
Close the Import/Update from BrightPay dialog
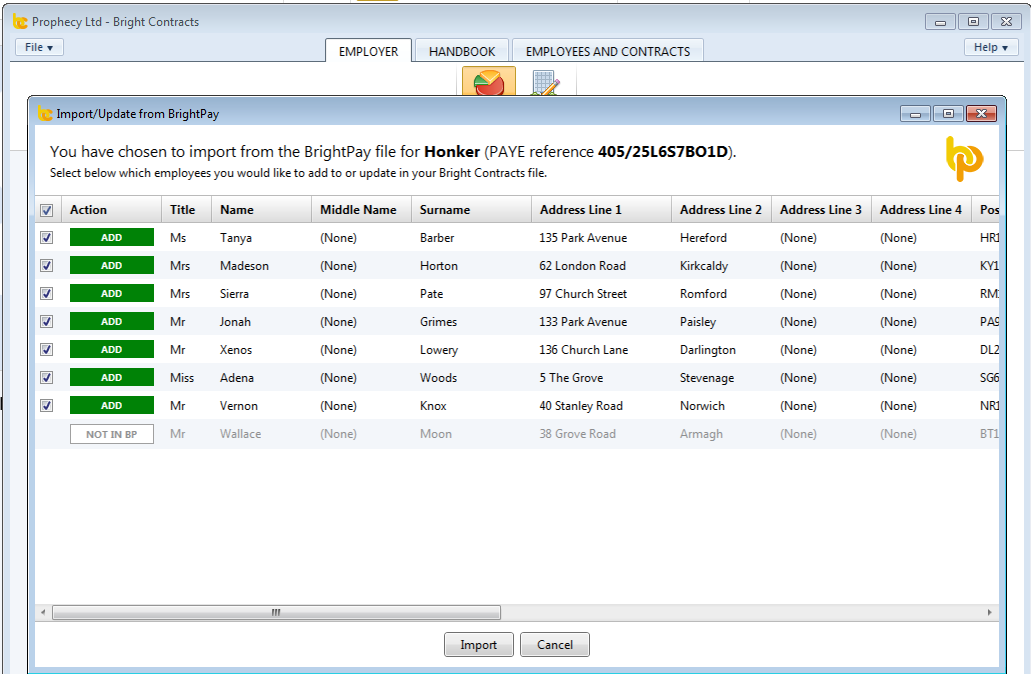981,114
